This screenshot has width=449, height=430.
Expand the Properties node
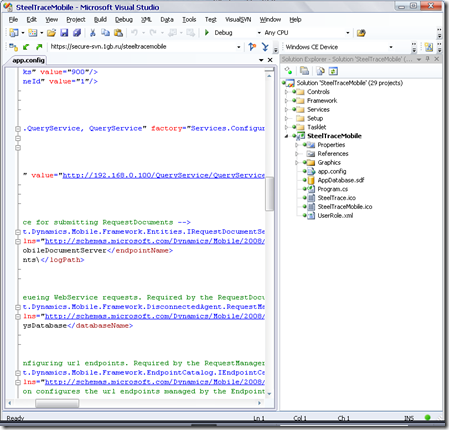pyautogui.click(x=296, y=145)
